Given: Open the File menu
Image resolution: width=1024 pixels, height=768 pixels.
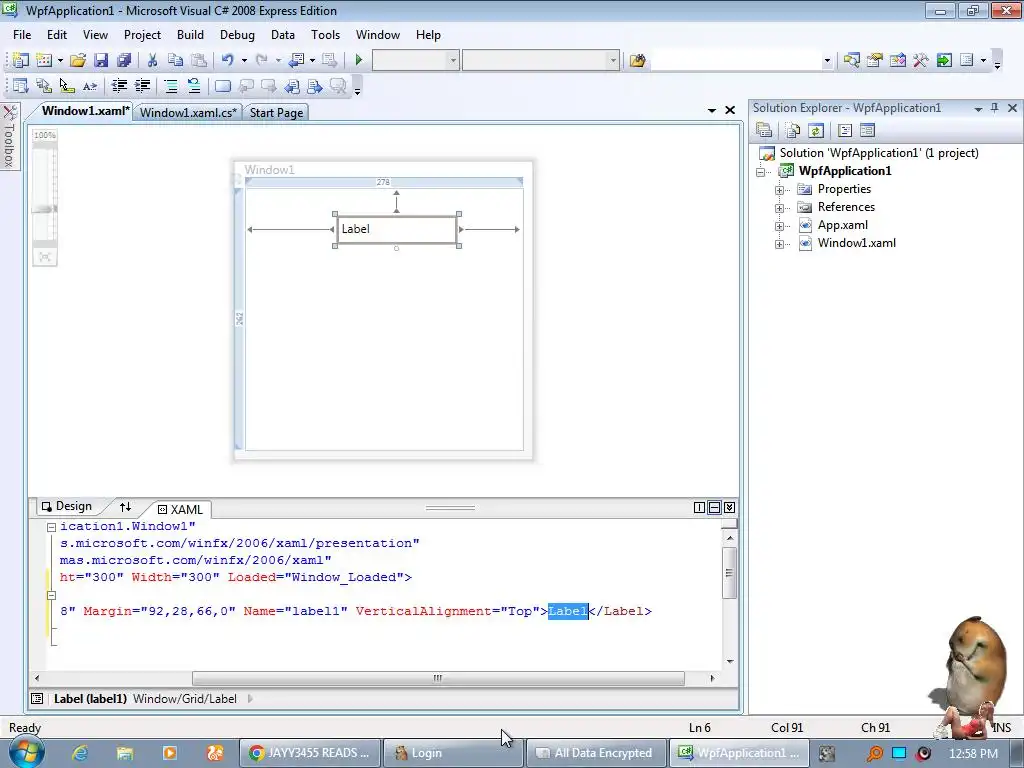Looking at the screenshot, I should pyautogui.click(x=22, y=35).
